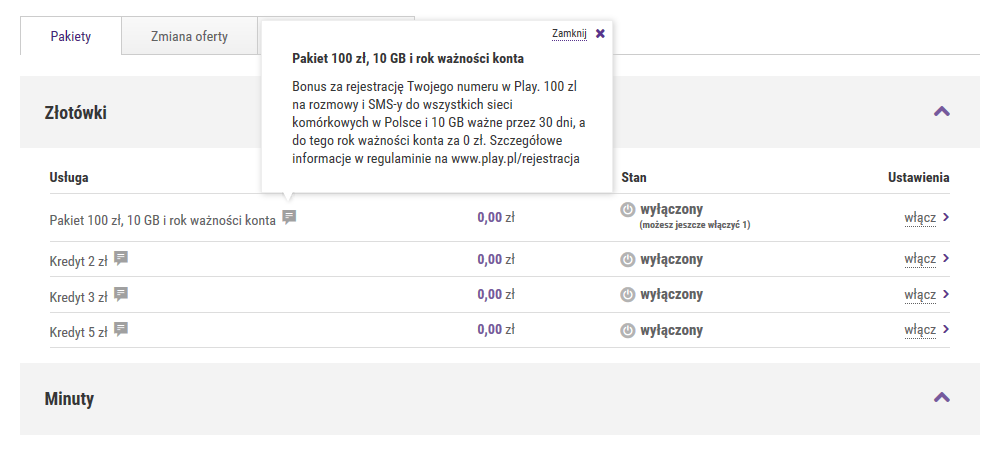The image size is (1000, 451).
Task: Switch on Kredyt 5 zł with włącz
Action: point(920,329)
